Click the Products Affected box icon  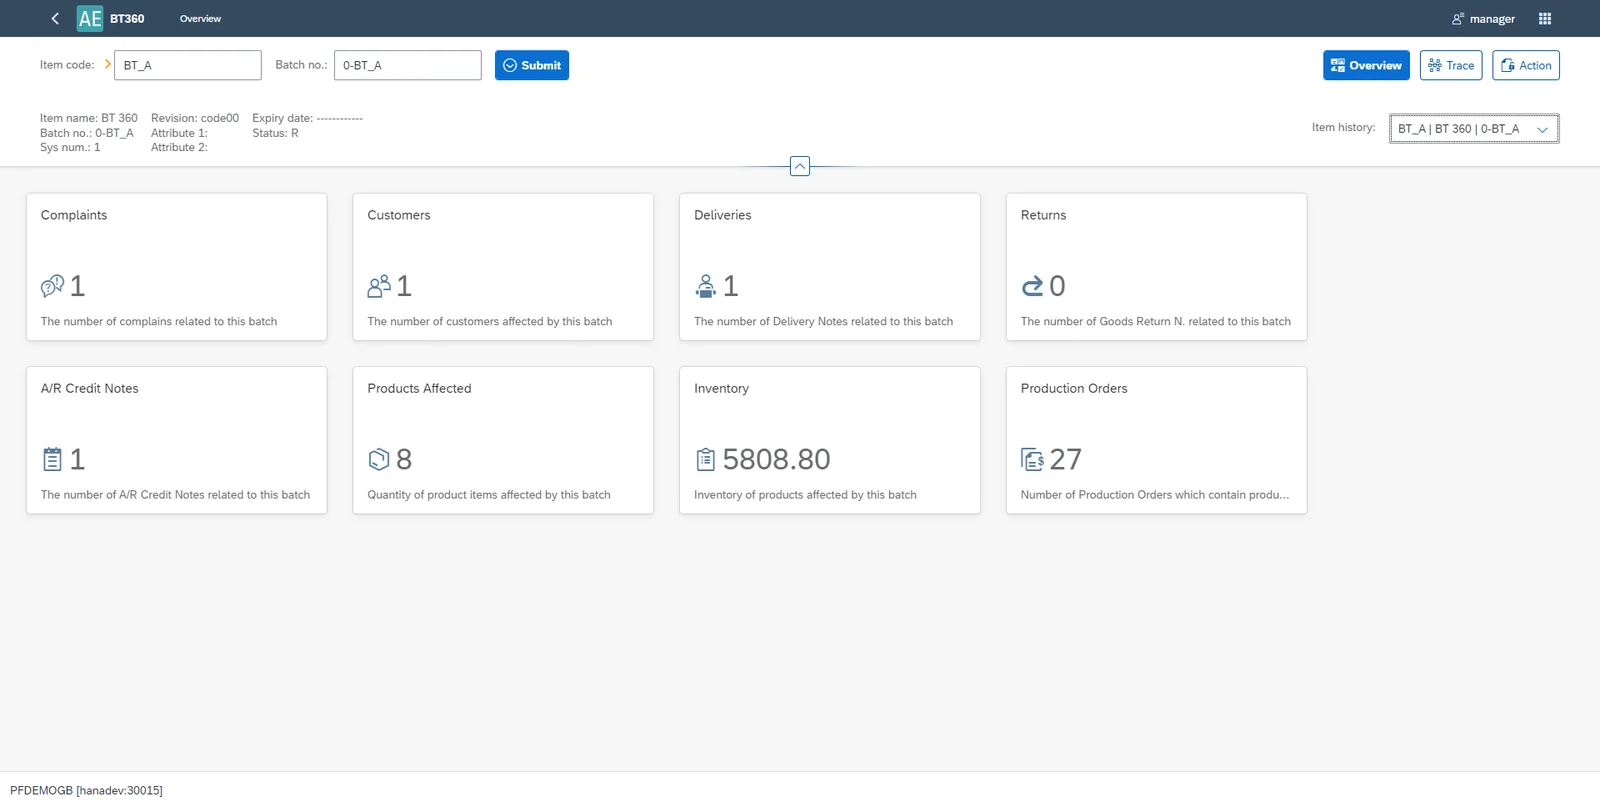pyautogui.click(x=379, y=459)
